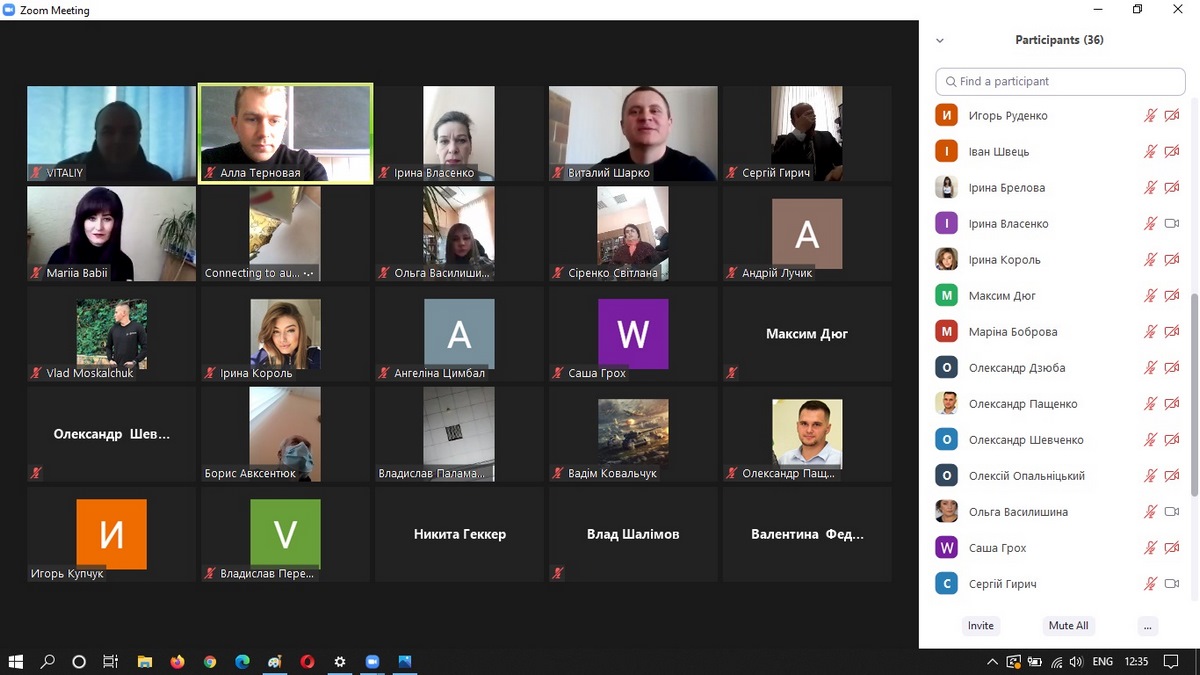
Task: Toggle video for Ольга Василишина in list
Action: [x=1172, y=512]
